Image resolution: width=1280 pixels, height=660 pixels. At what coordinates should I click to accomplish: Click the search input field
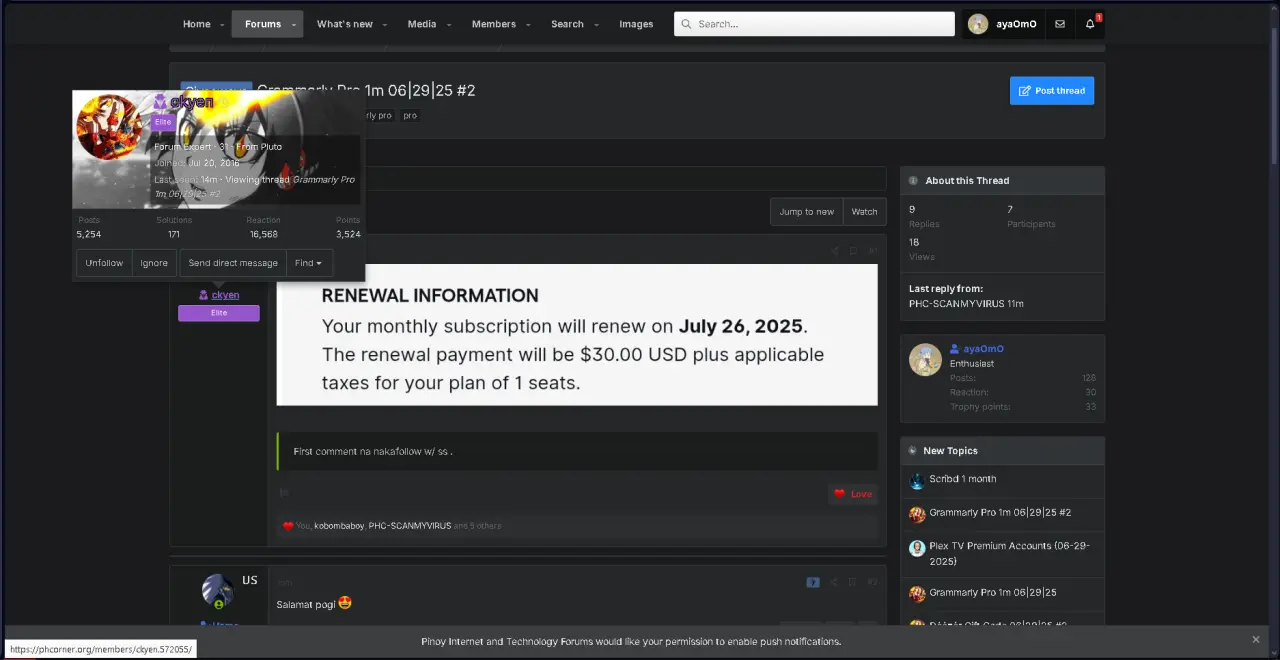coord(814,24)
